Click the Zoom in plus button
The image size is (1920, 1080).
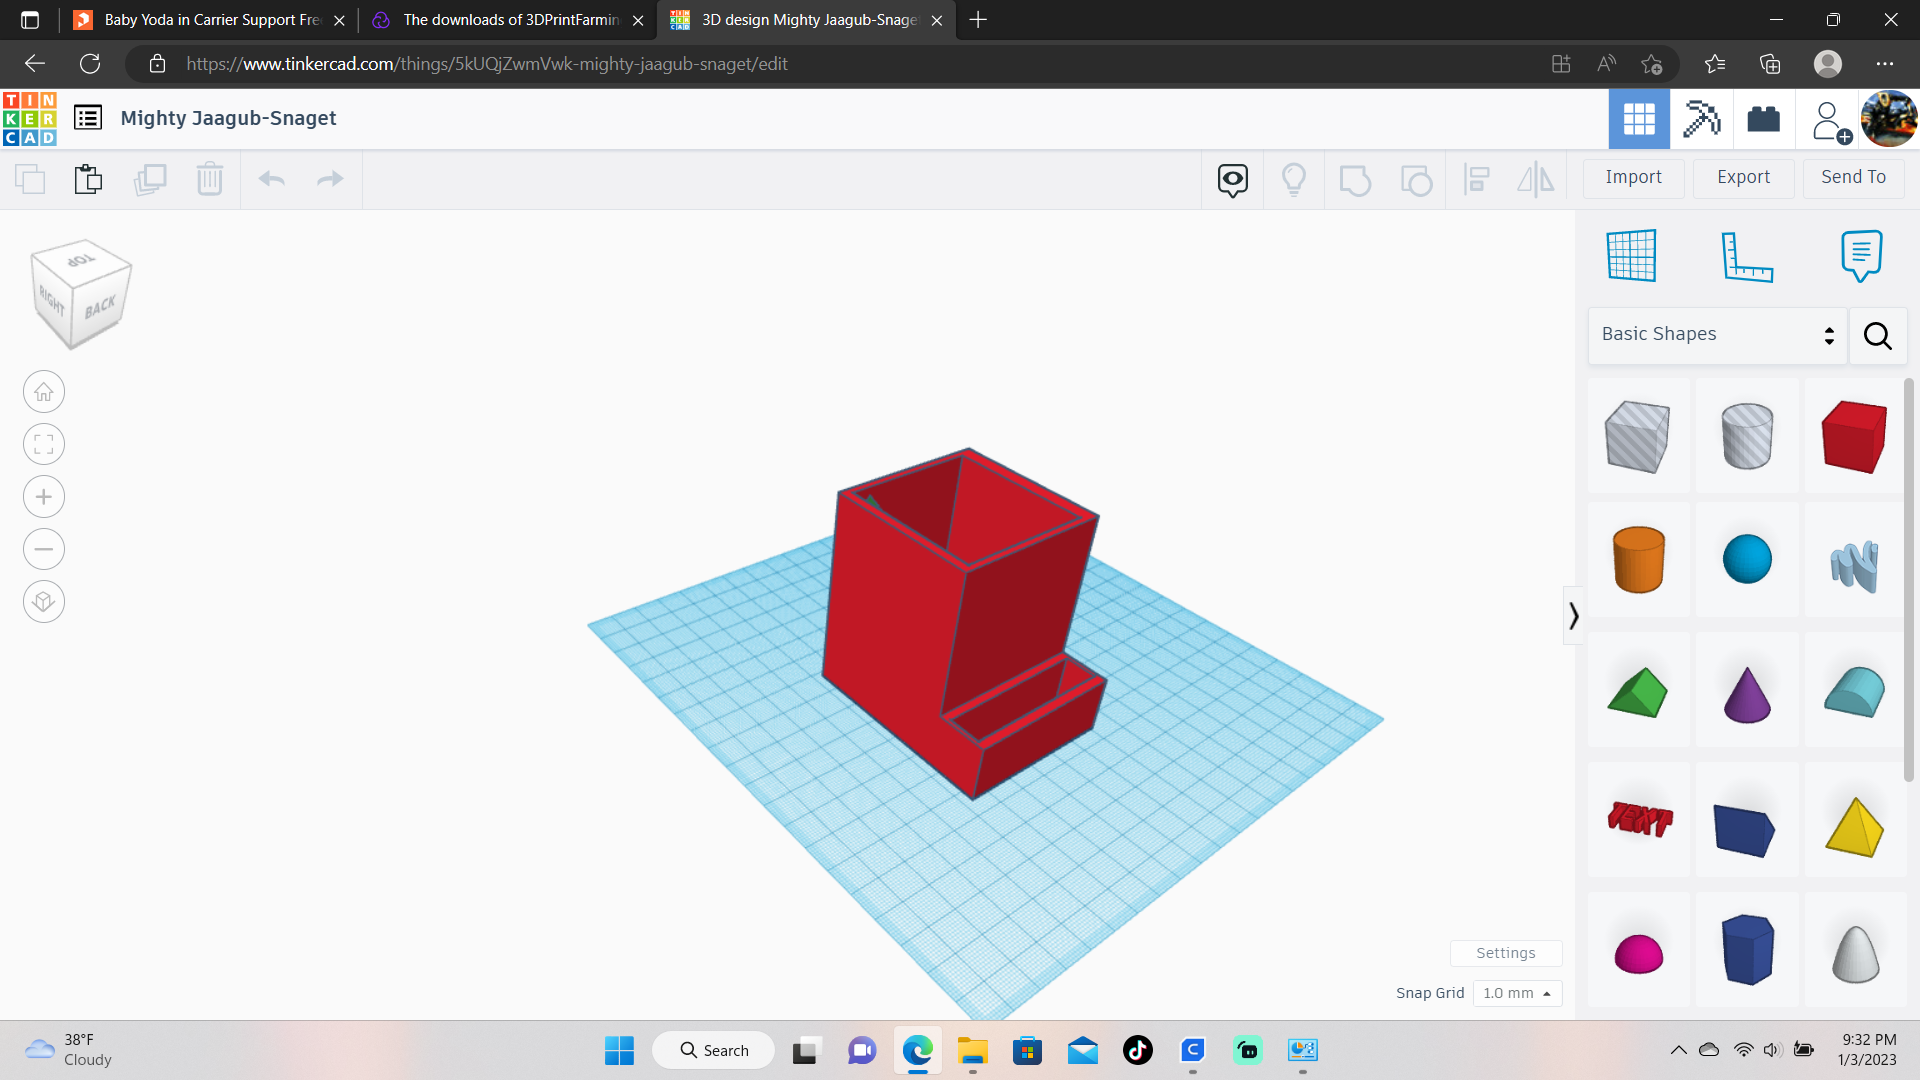[44, 497]
